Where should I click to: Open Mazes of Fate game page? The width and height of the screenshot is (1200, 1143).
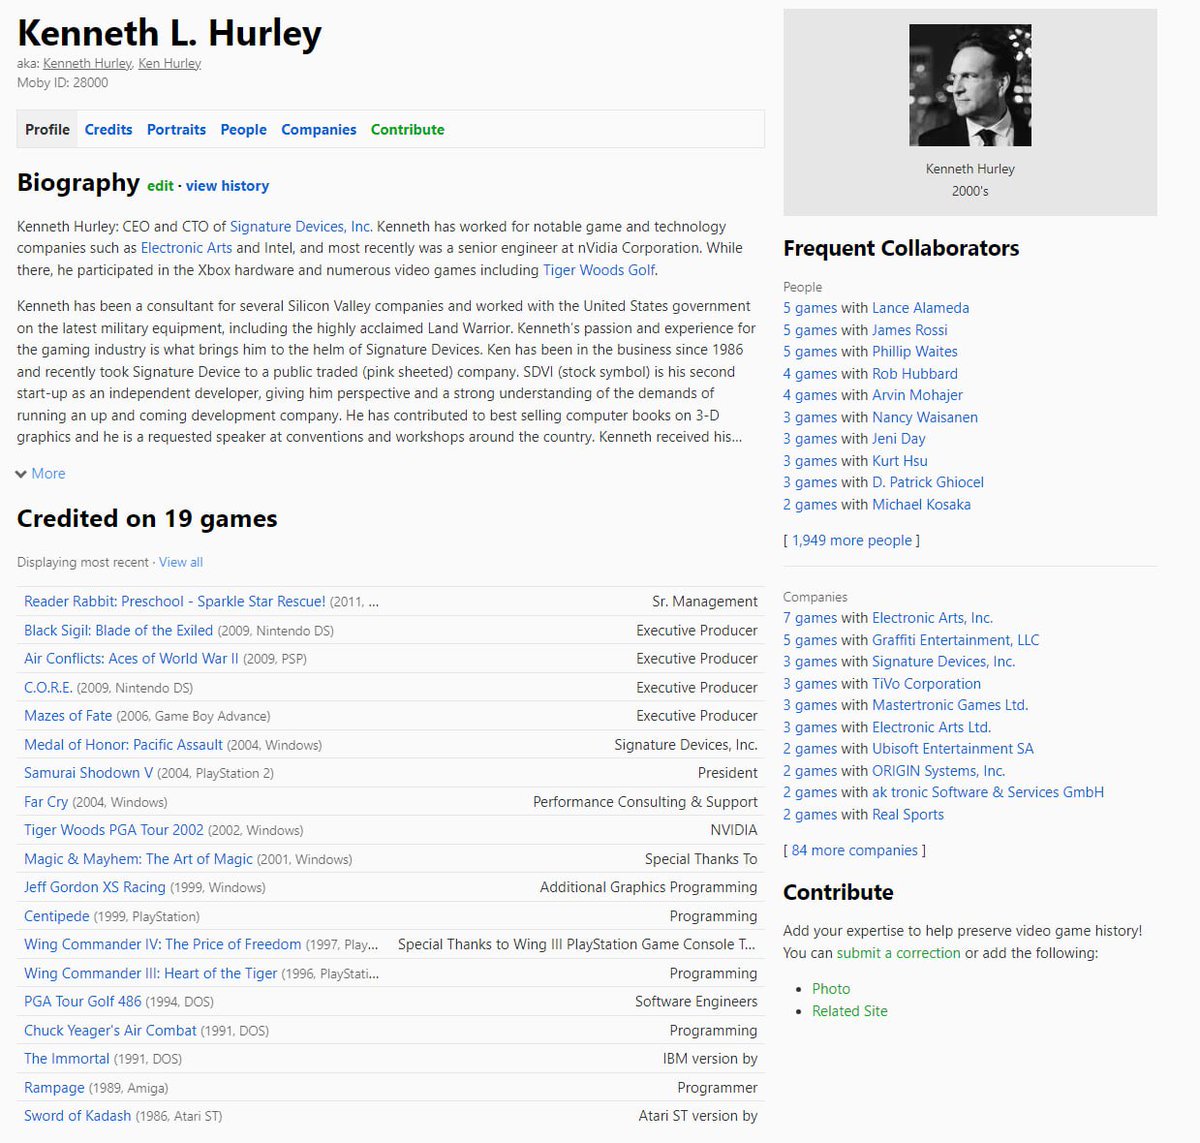(68, 716)
